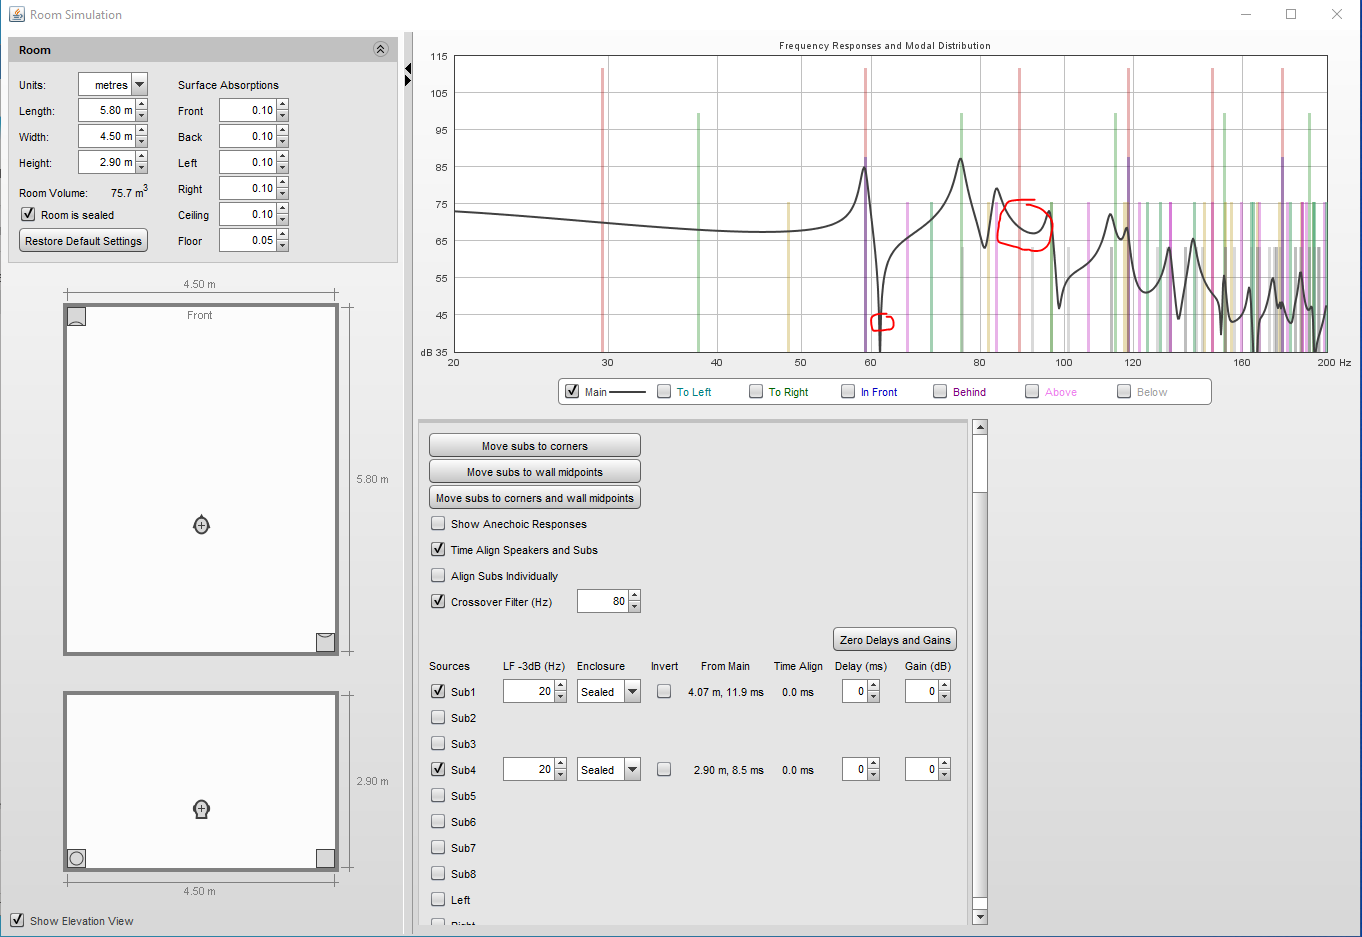Click scrollbar up arrow in sources panel
The width and height of the screenshot is (1362, 937).
[x=980, y=427]
